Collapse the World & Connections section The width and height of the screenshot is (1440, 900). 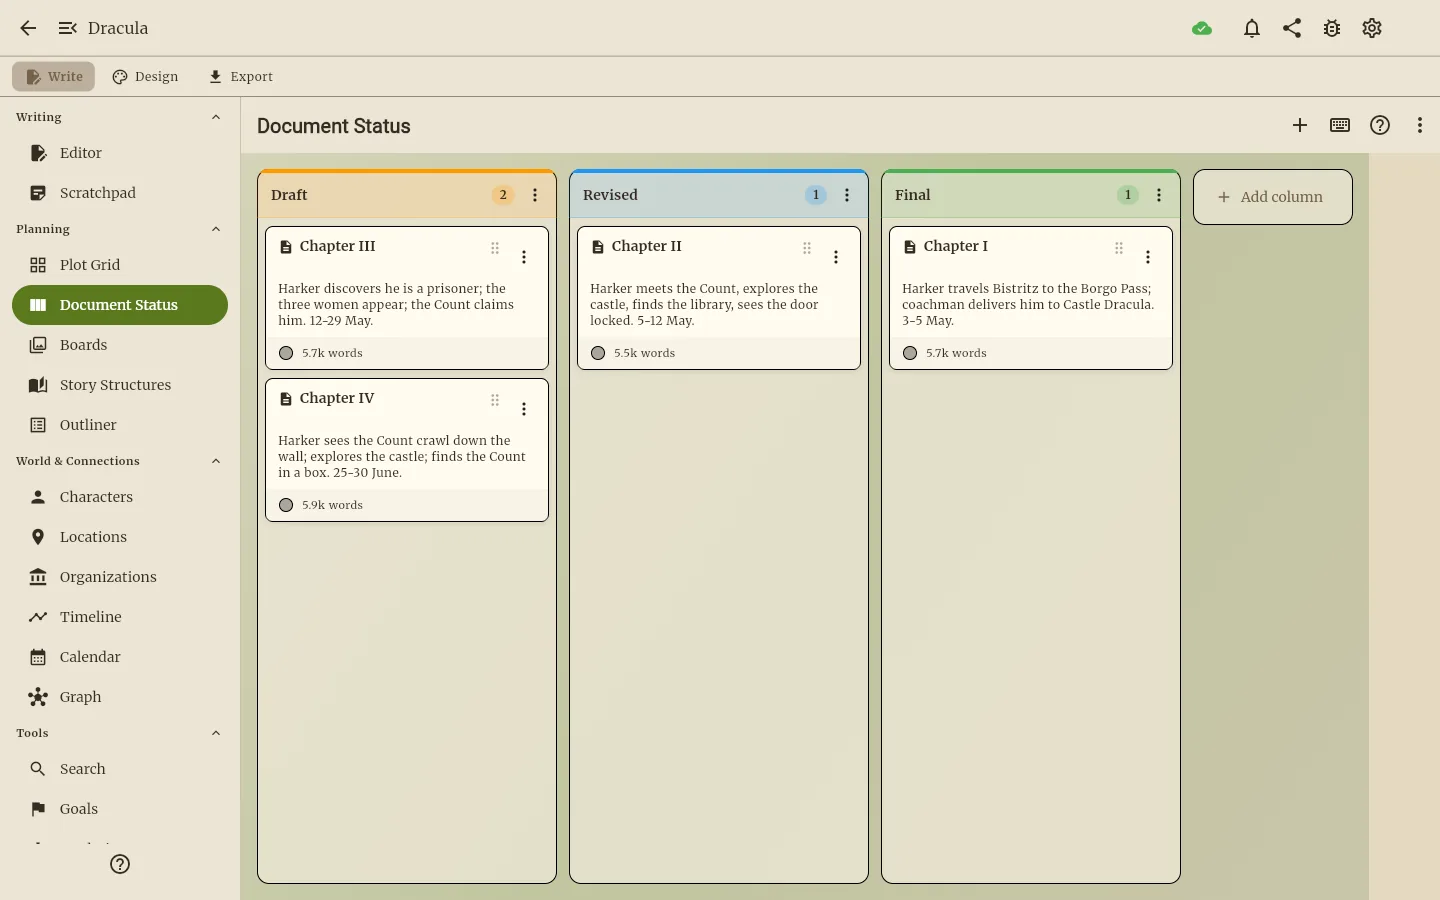point(216,461)
